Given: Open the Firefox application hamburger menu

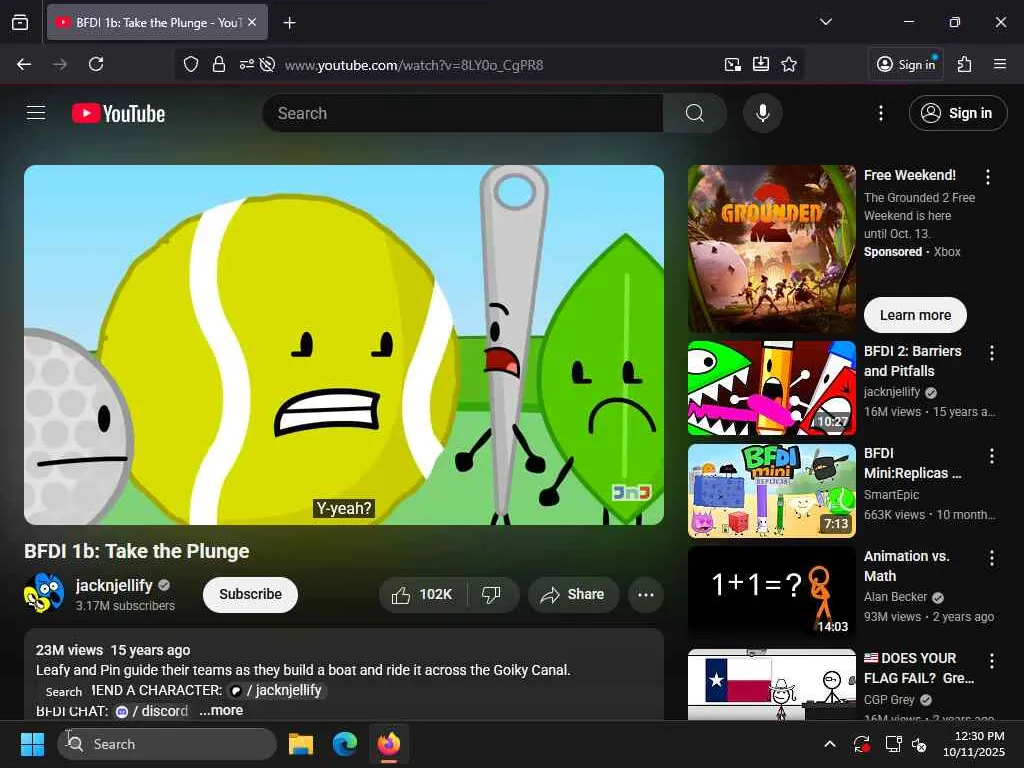Looking at the screenshot, I should click(1000, 64).
